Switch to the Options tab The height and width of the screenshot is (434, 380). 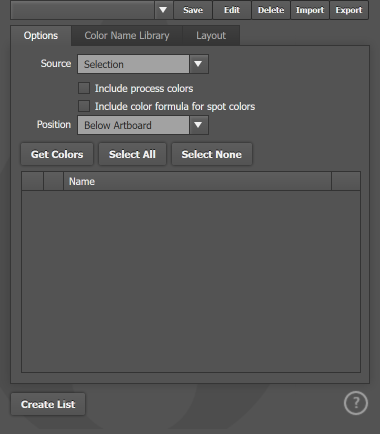[x=41, y=36]
